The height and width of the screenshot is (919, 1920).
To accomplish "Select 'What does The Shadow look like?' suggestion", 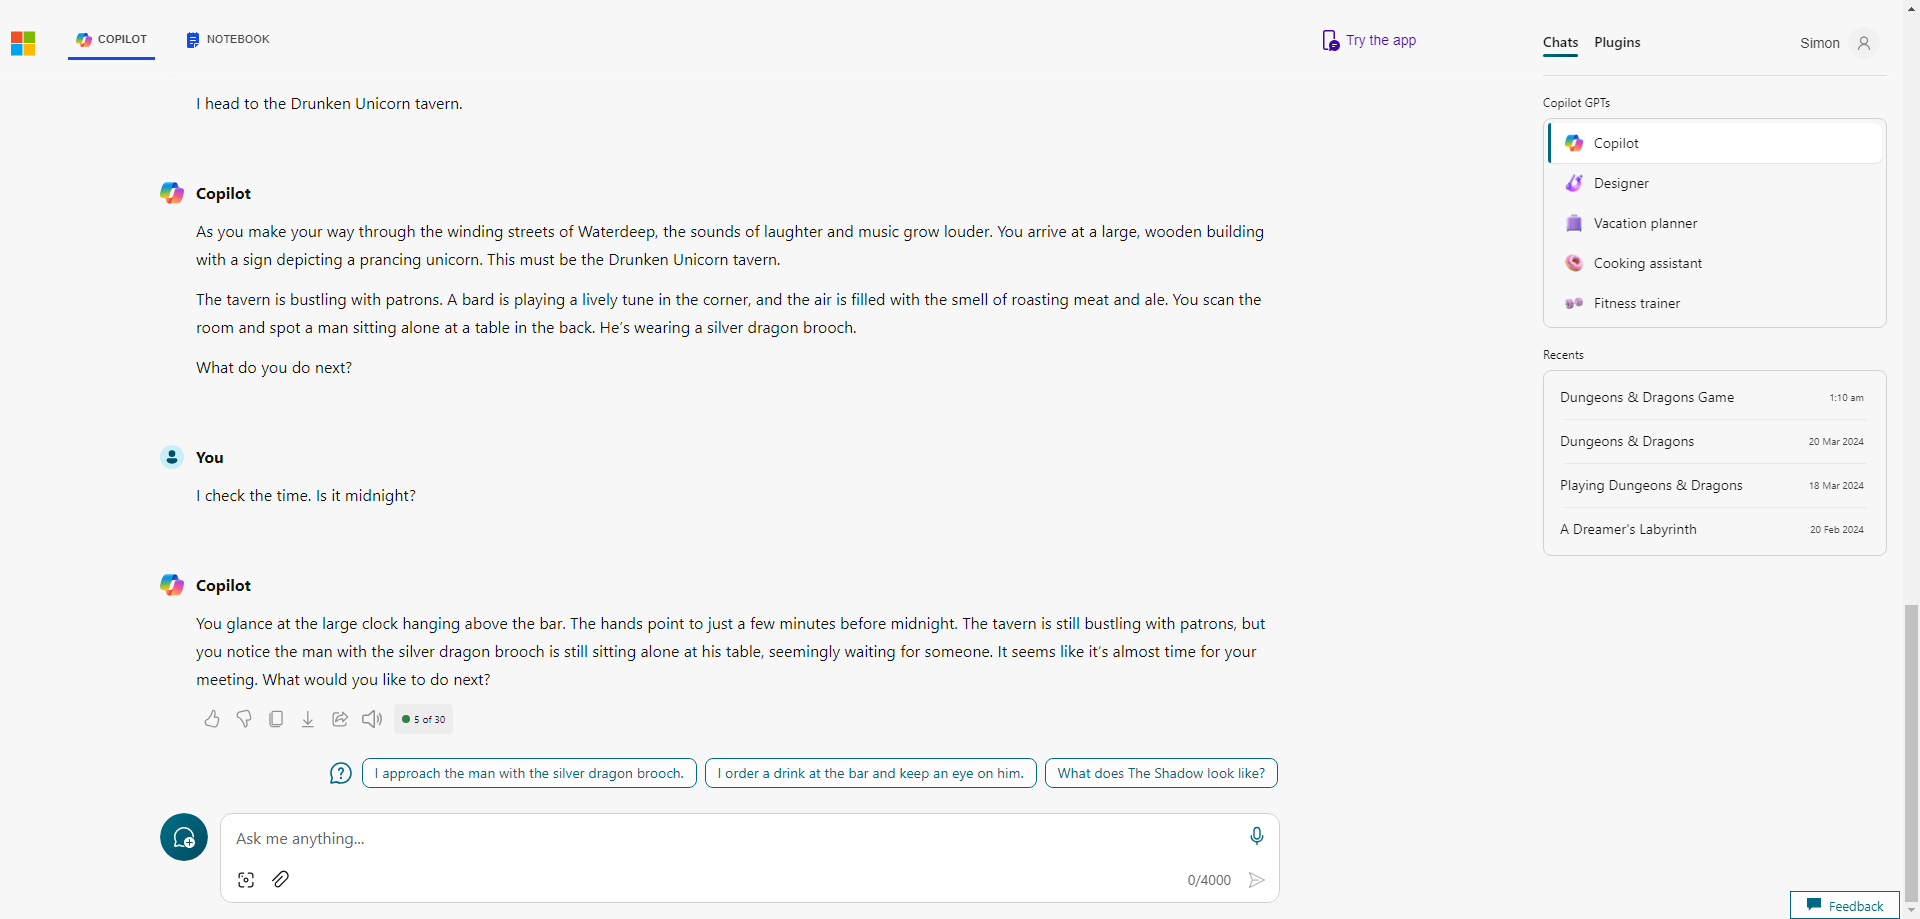I will (x=1161, y=773).
